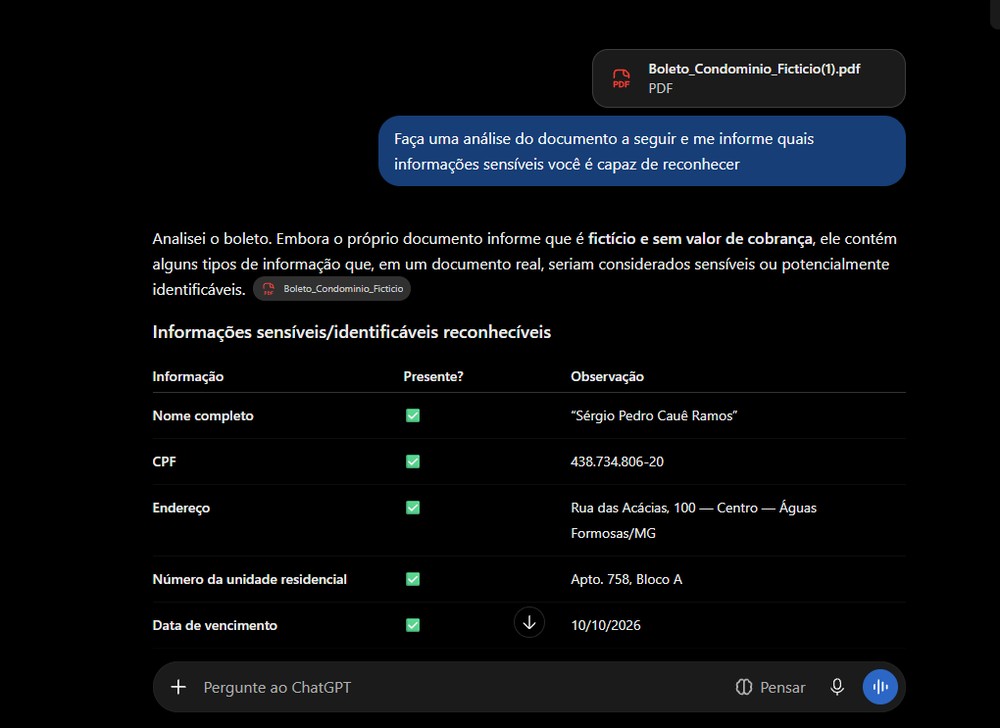Click the bold text fictício e sem valor de cobrança
The image size is (1000, 728).
(700, 238)
